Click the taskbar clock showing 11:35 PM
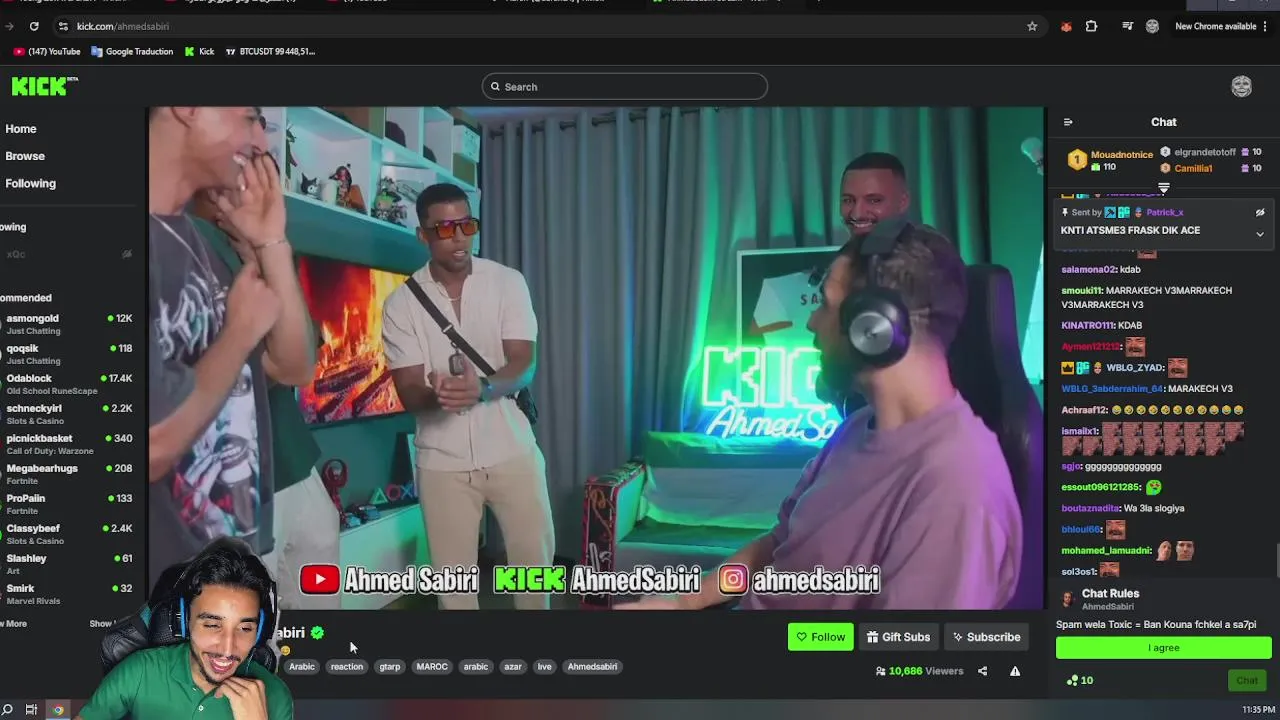Image resolution: width=1280 pixels, height=720 pixels. [x=1259, y=710]
